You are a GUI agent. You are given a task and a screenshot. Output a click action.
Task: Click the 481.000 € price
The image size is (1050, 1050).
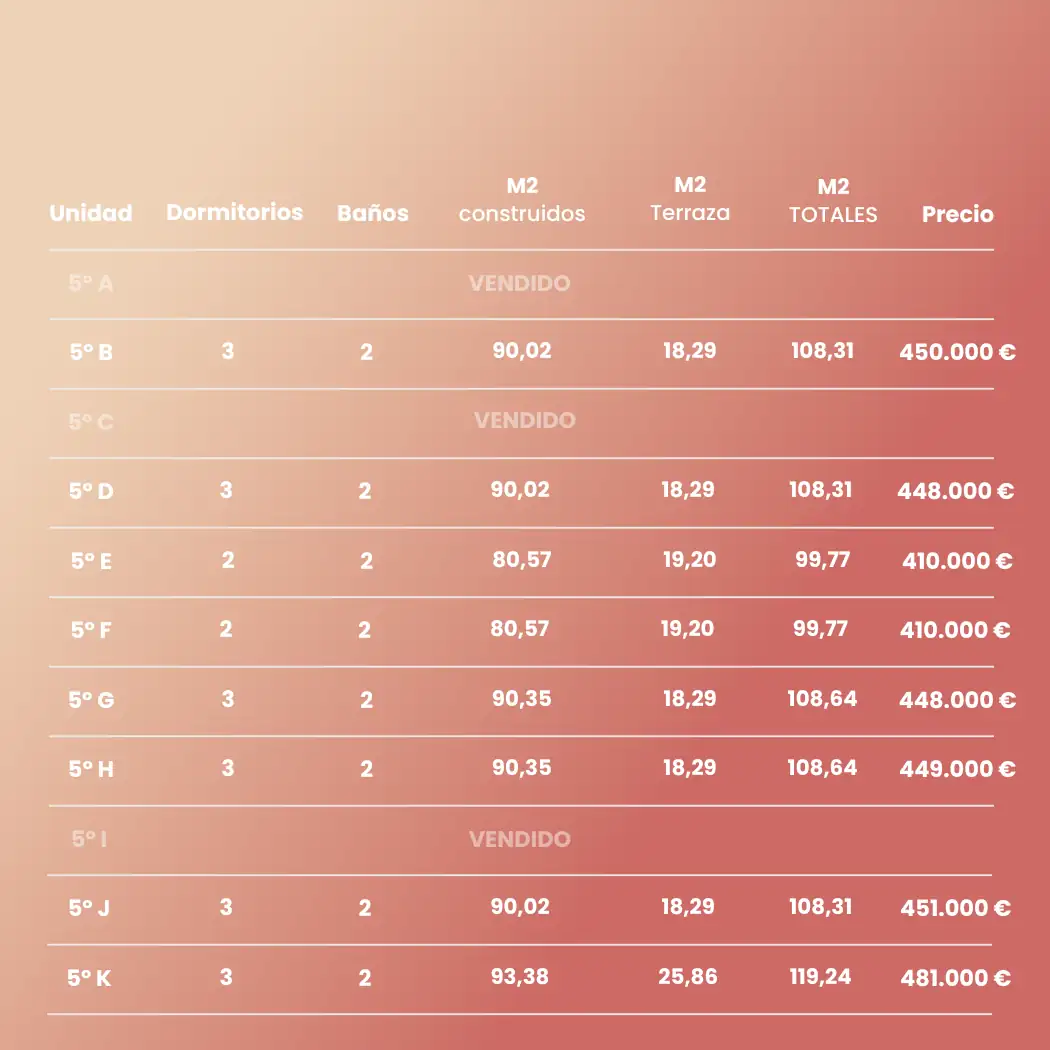point(956,978)
